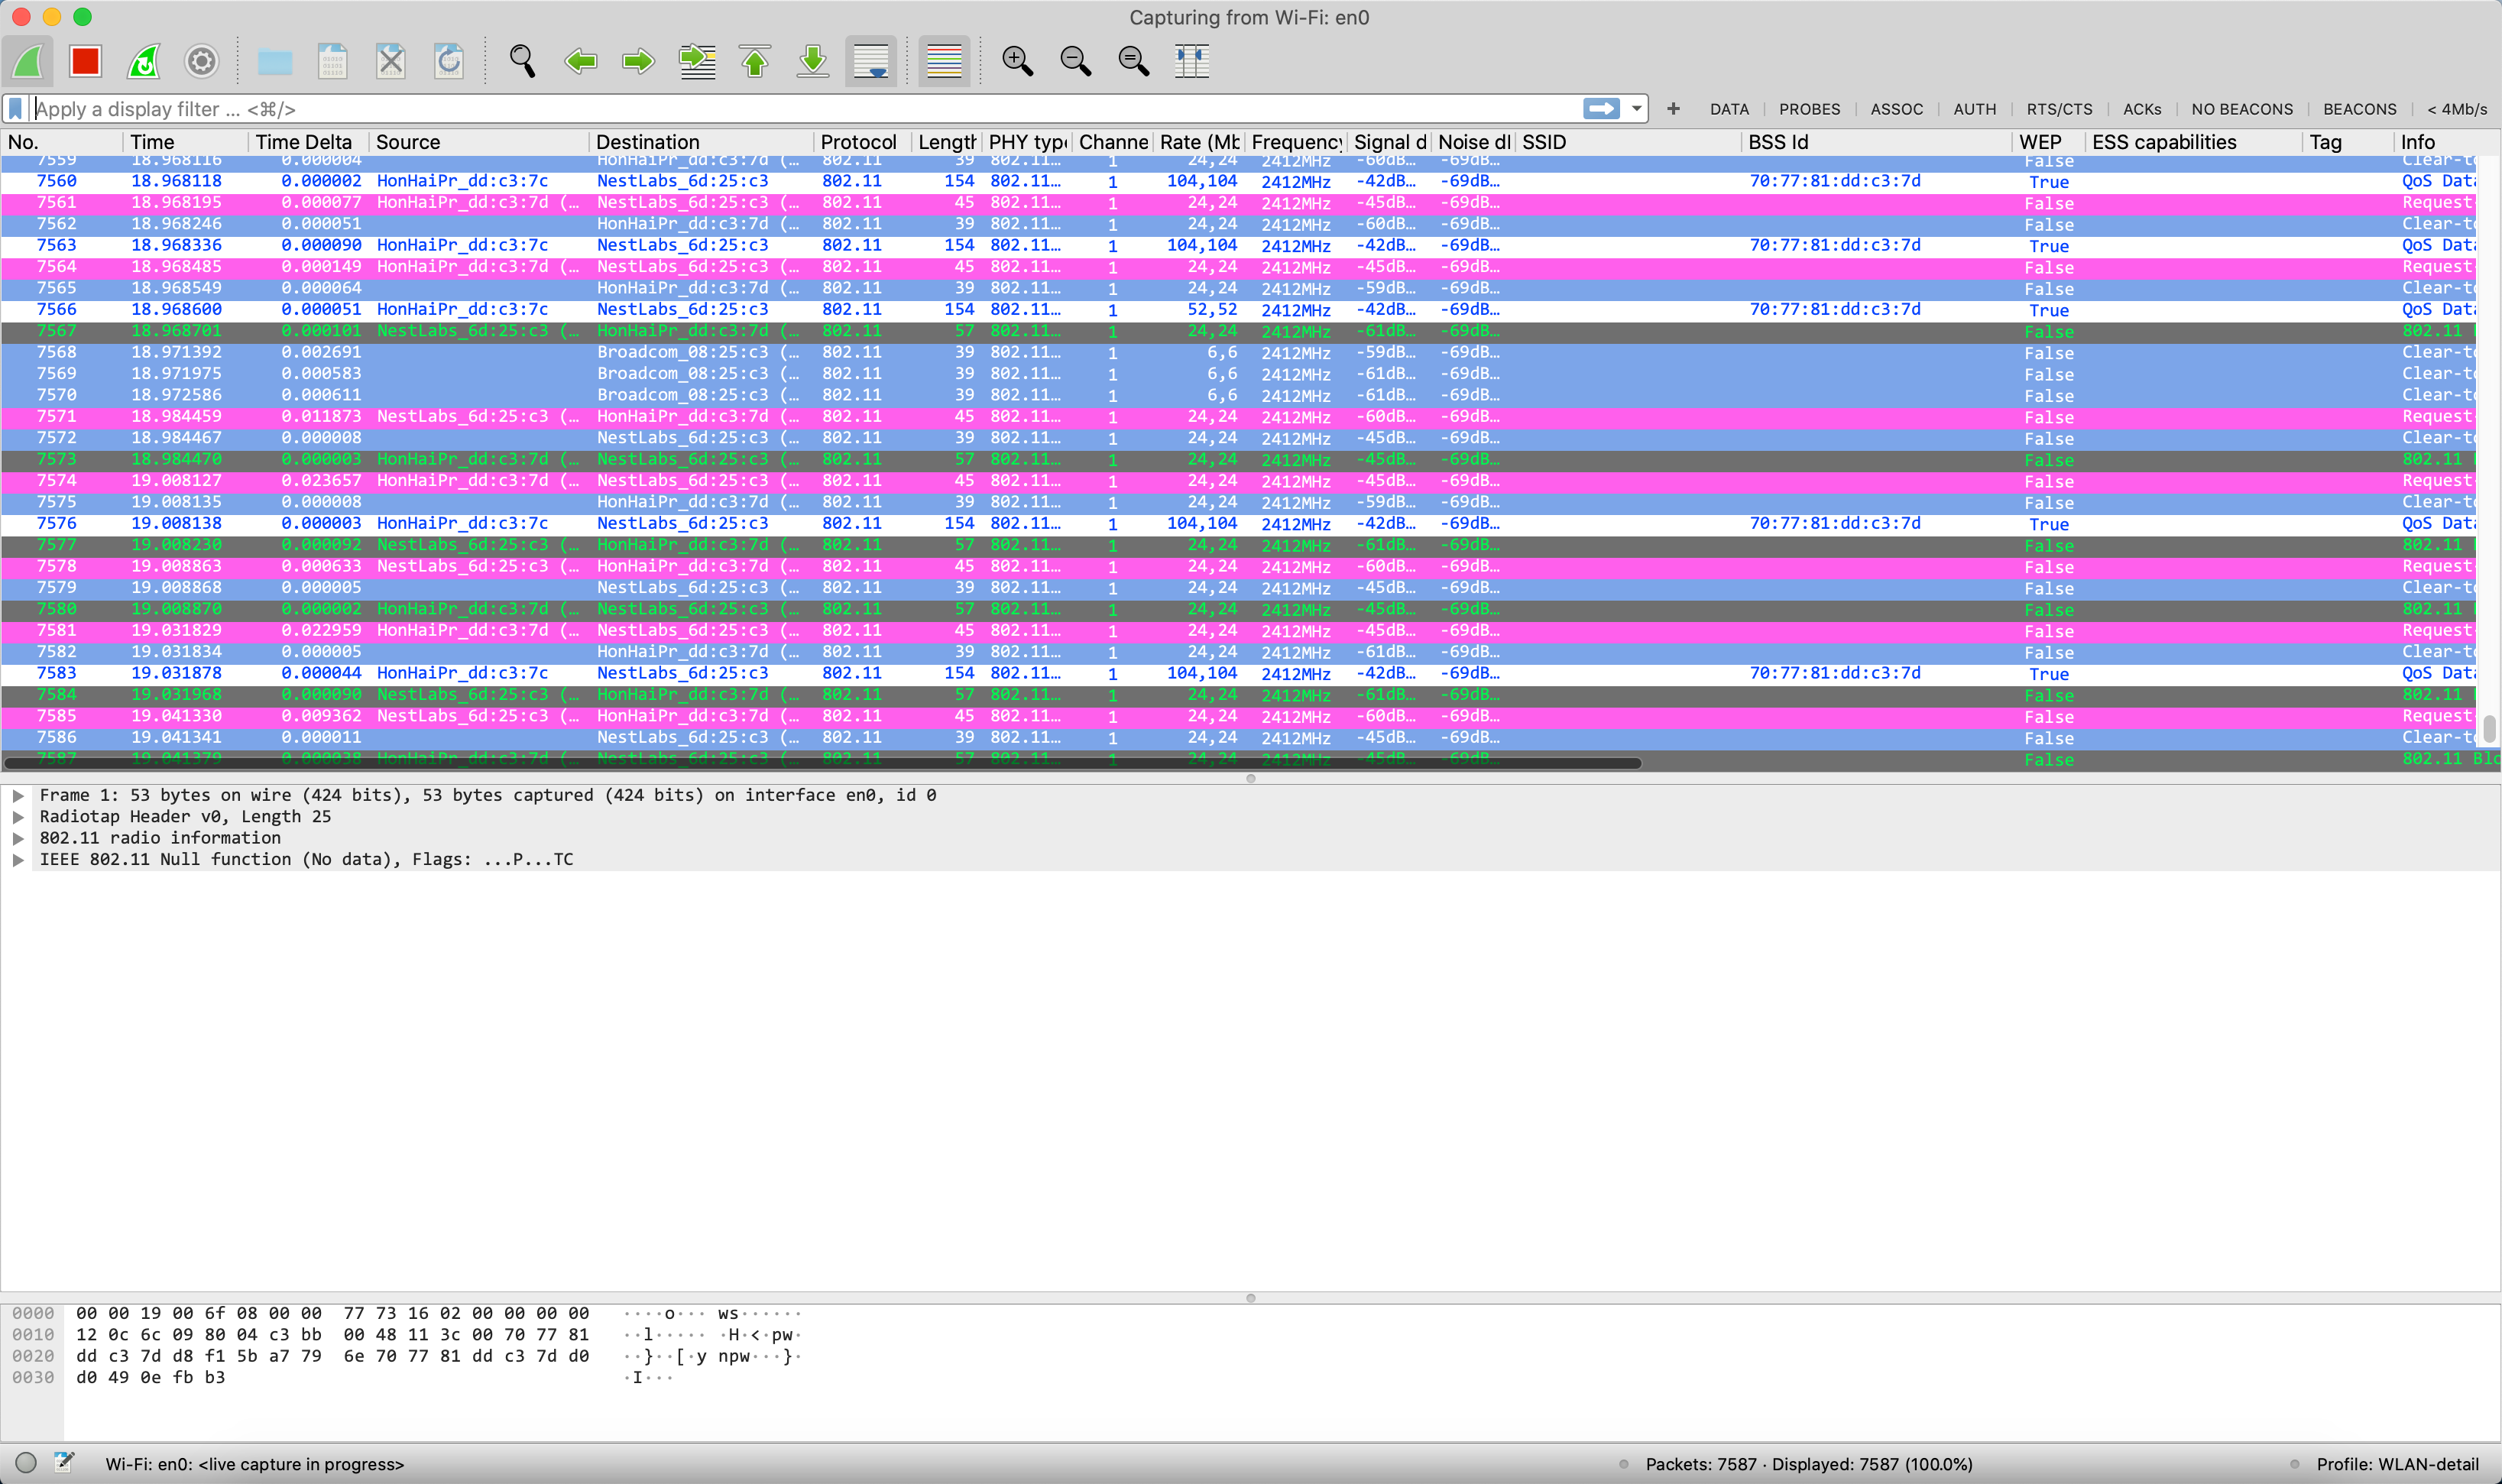Toggle auto-scroll during live capture
This screenshot has width=2502, height=1484.
pos(870,61)
